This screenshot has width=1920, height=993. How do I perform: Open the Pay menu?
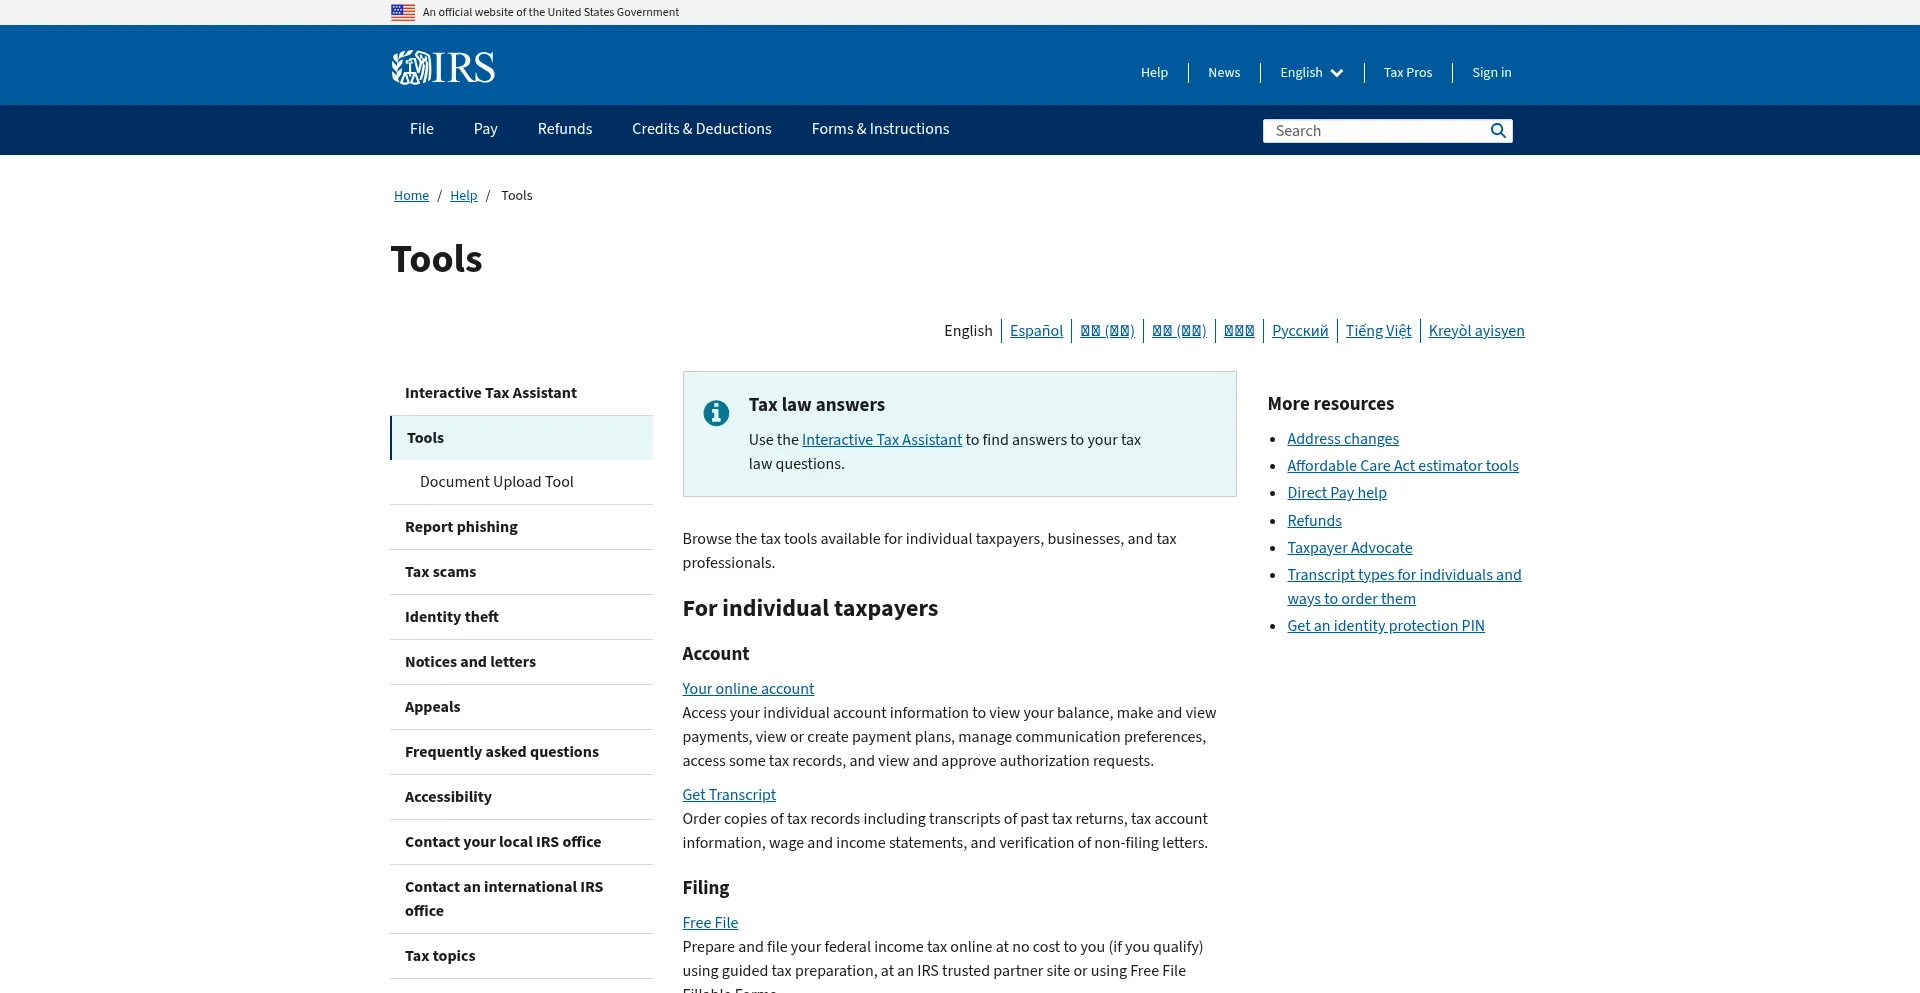tap(486, 129)
